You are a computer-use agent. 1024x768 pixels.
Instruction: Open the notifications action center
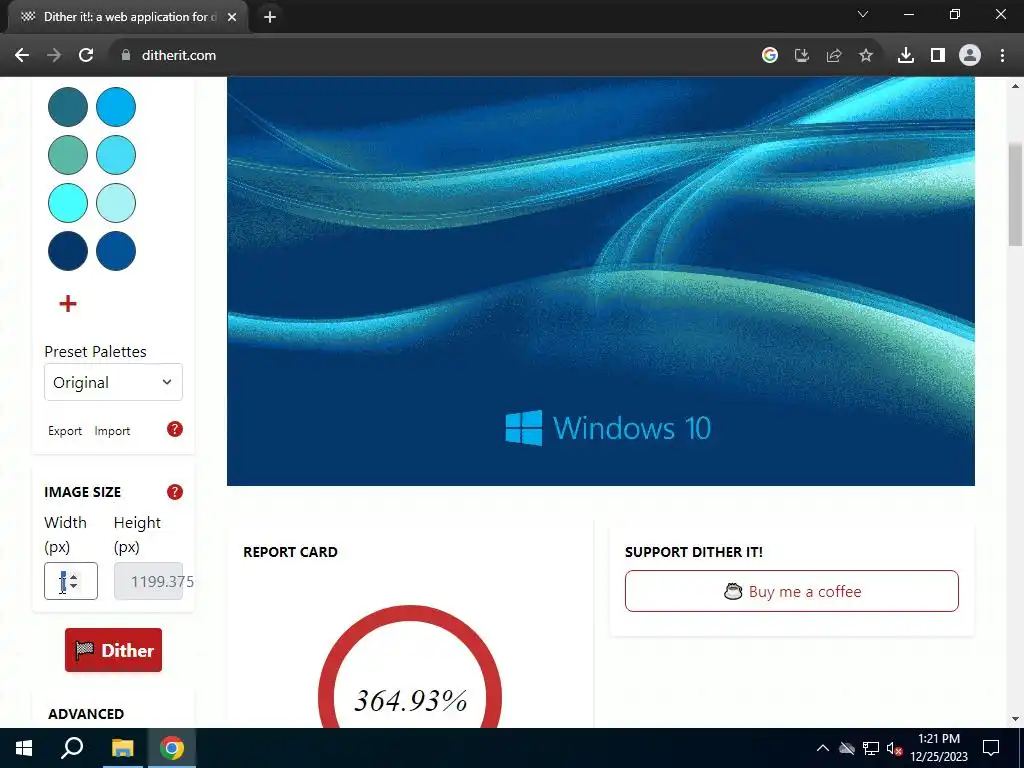click(991, 748)
